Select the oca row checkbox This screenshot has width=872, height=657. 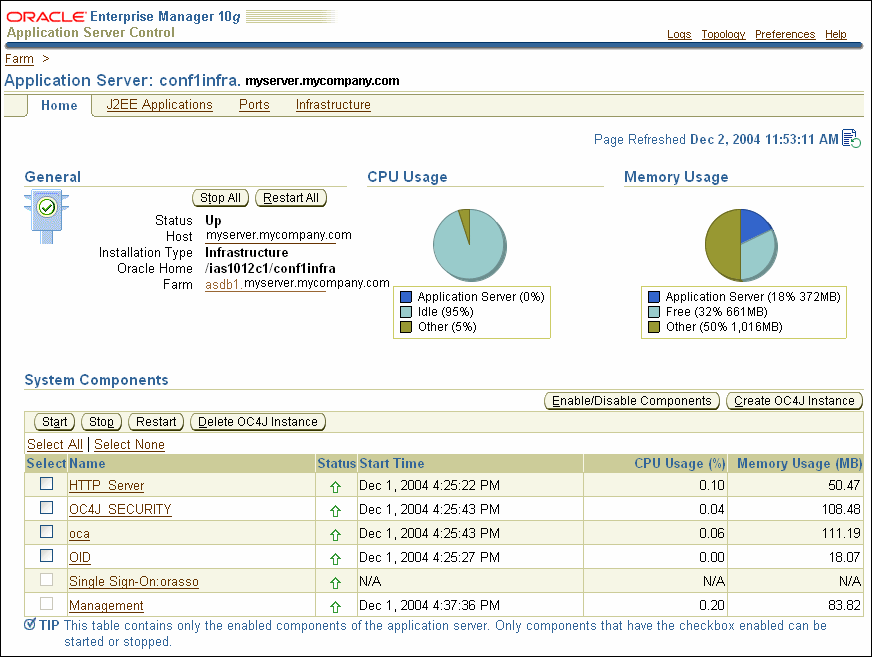(47, 531)
